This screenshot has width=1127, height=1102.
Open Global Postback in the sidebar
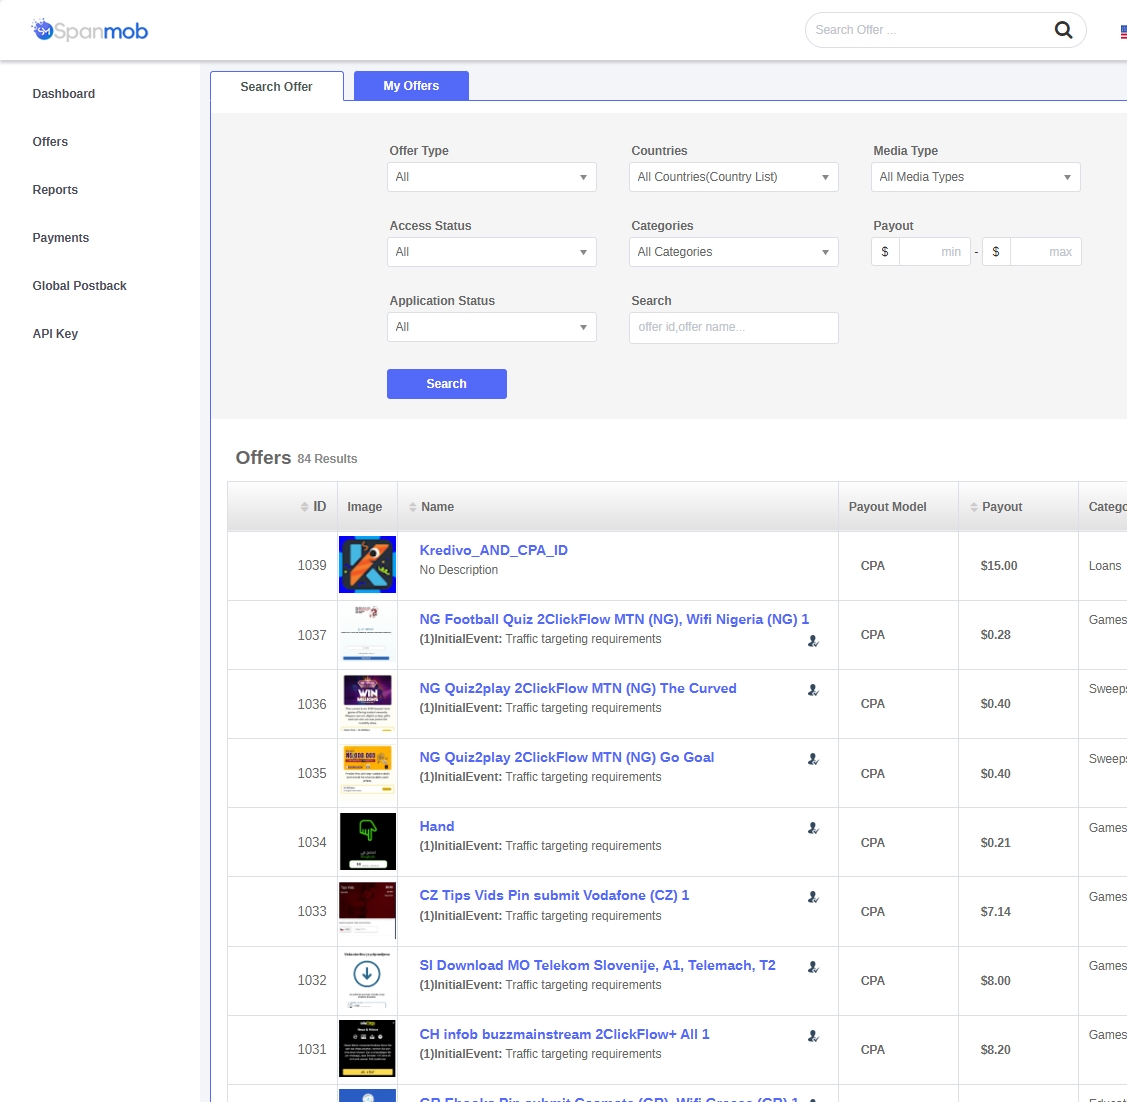[x=79, y=286]
